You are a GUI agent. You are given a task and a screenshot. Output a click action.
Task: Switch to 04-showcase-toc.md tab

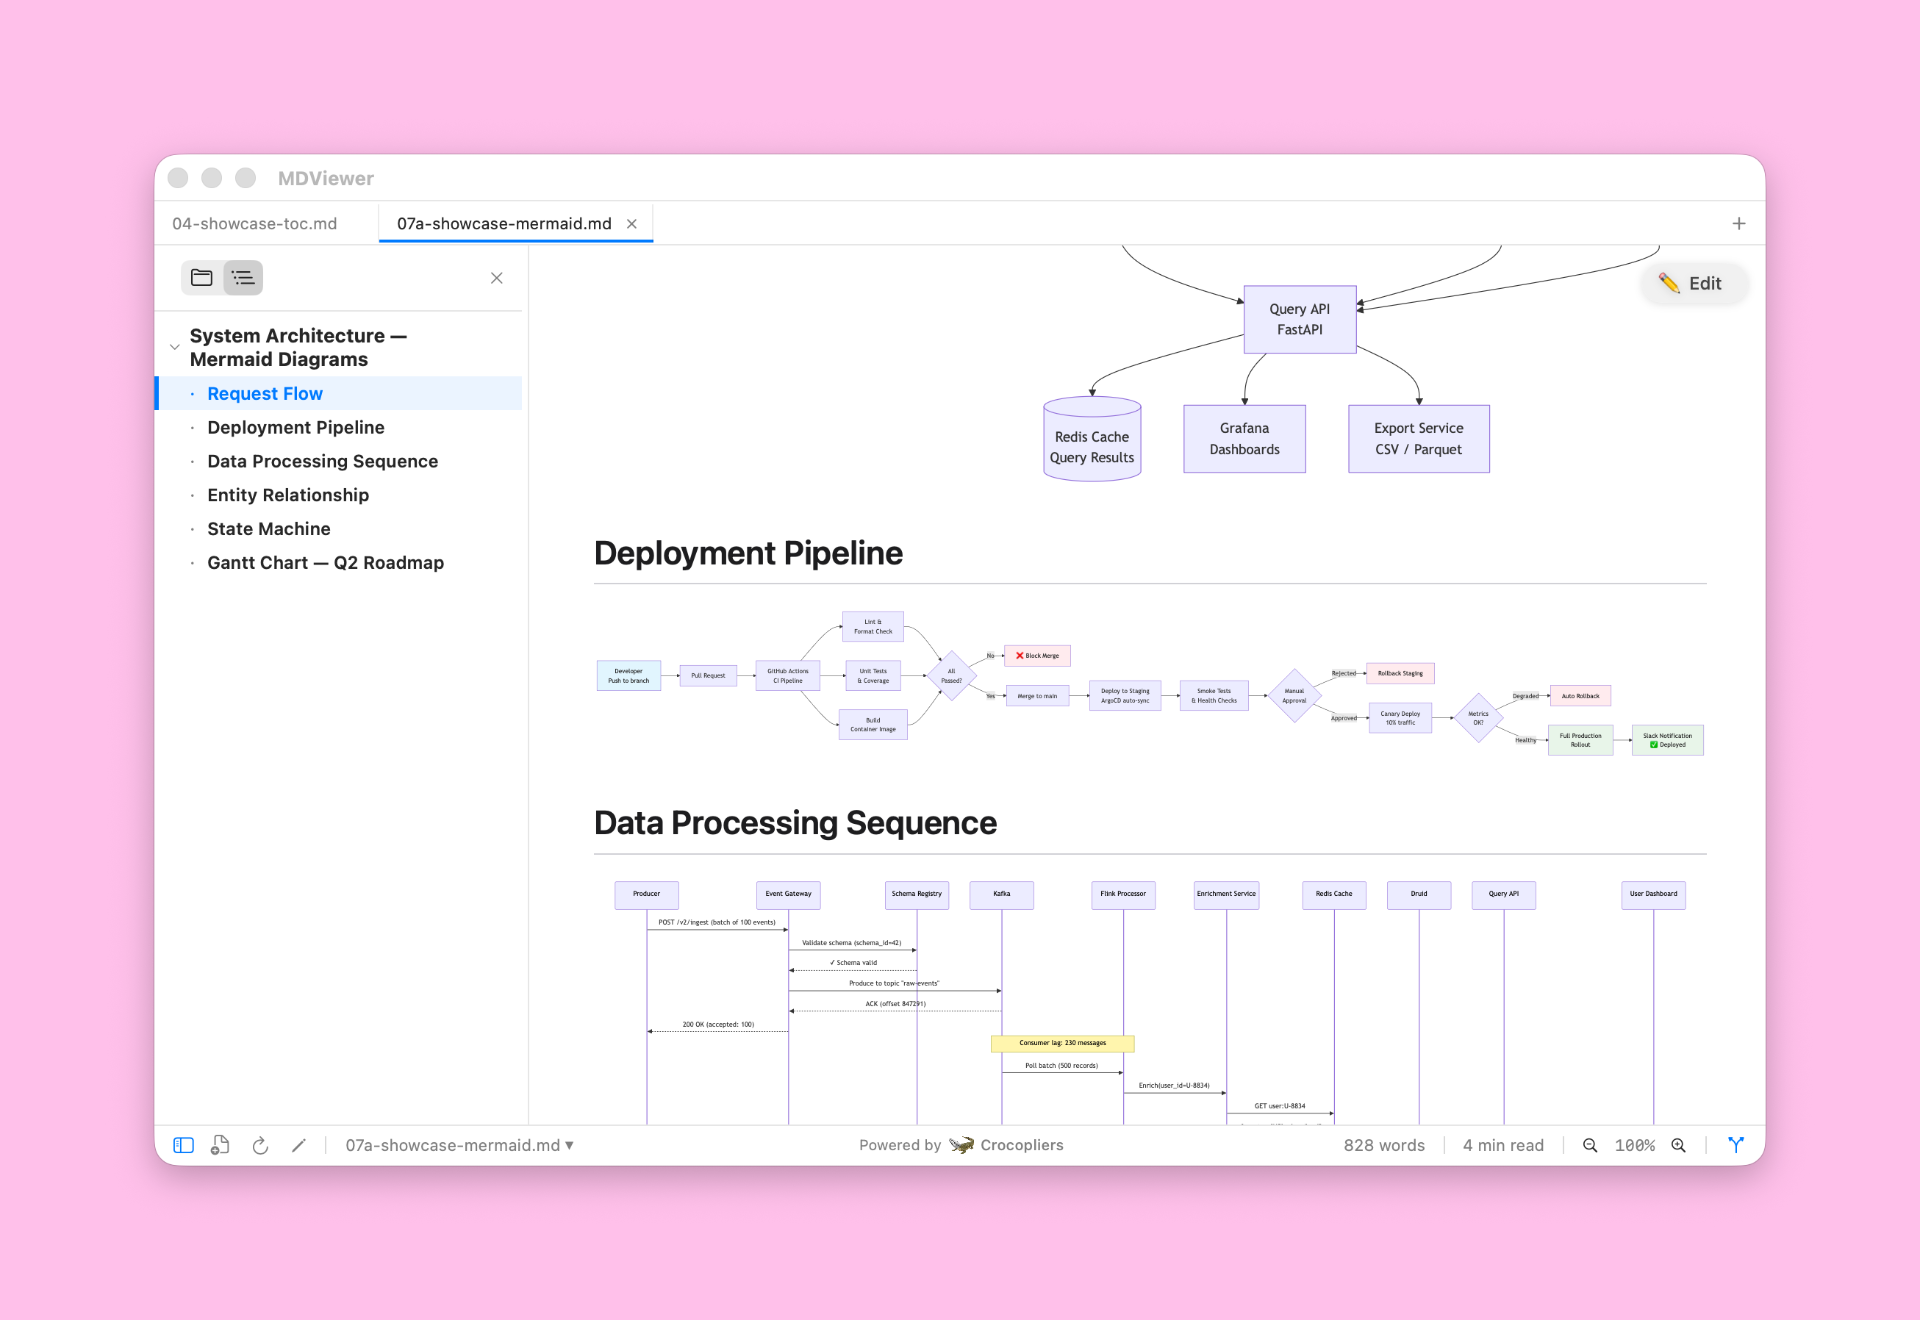(x=254, y=223)
